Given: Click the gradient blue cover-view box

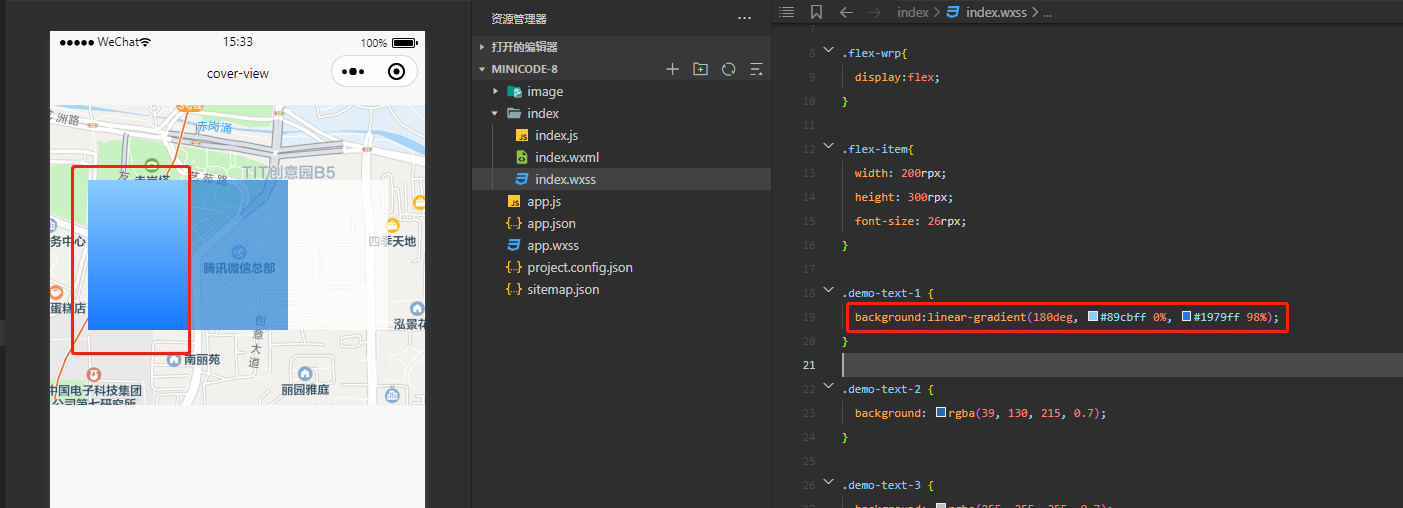Looking at the screenshot, I should (x=138, y=255).
